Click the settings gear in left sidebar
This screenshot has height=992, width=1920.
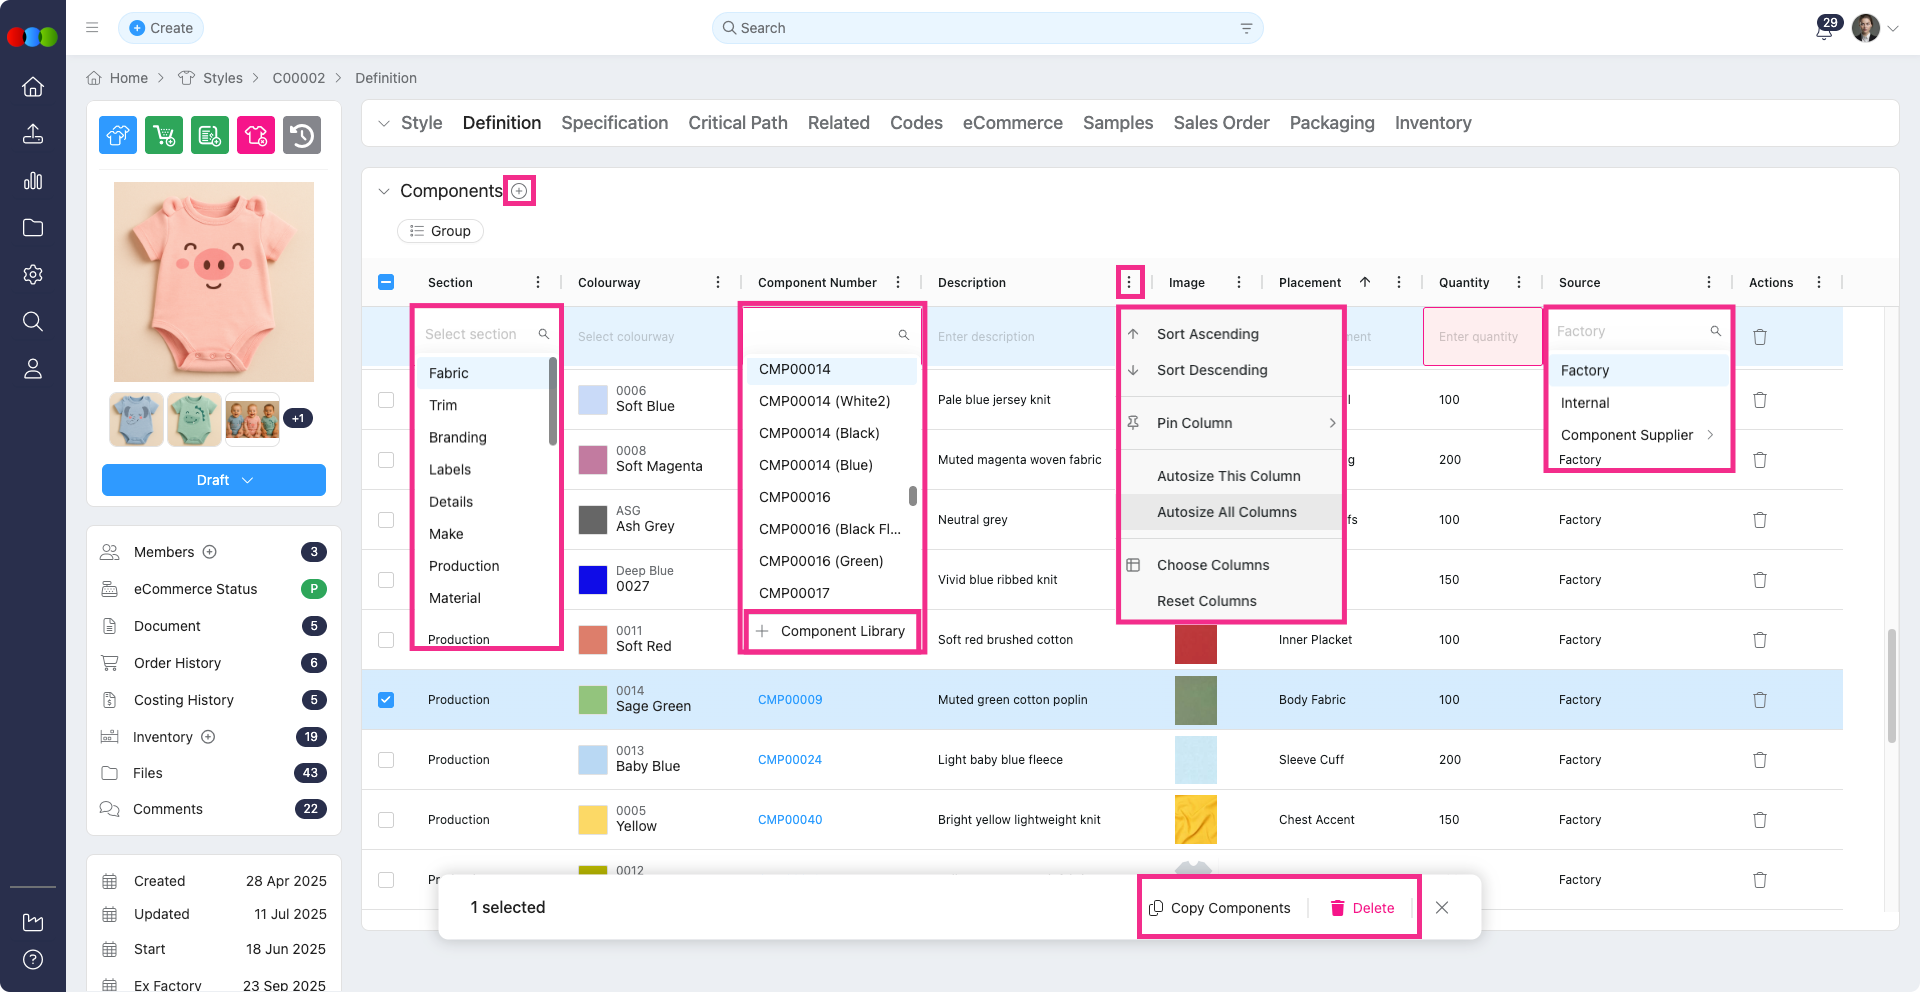pyautogui.click(x=33, y=275)
